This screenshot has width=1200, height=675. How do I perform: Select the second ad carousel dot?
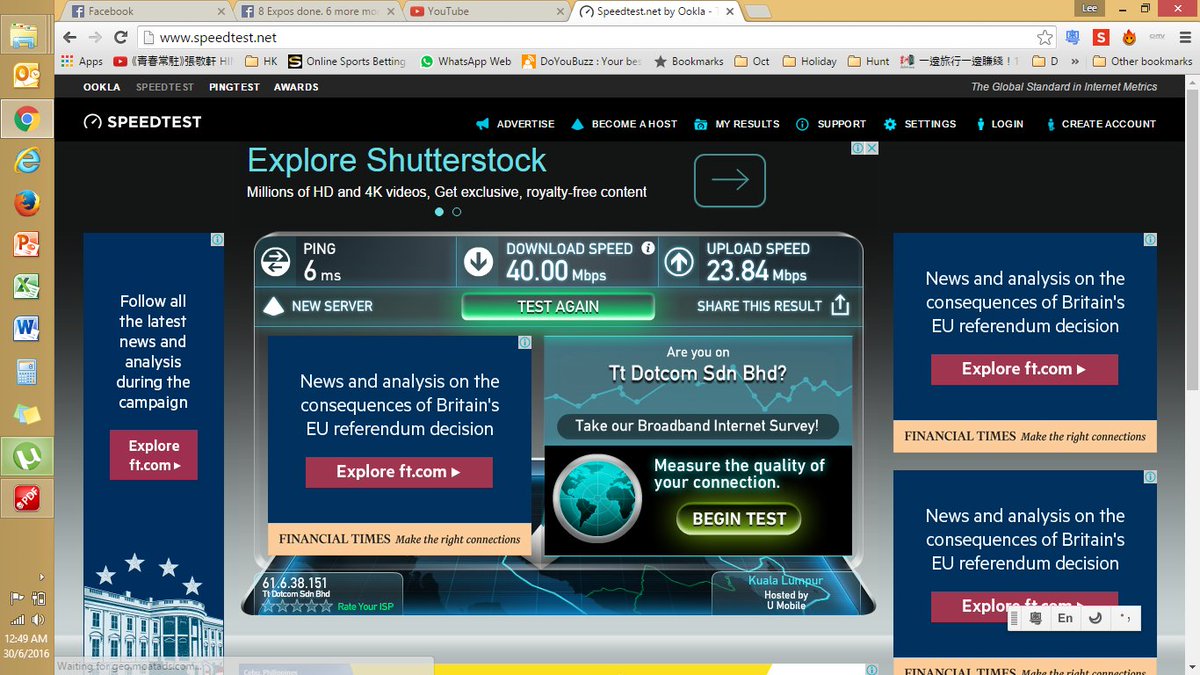point(457,212)
